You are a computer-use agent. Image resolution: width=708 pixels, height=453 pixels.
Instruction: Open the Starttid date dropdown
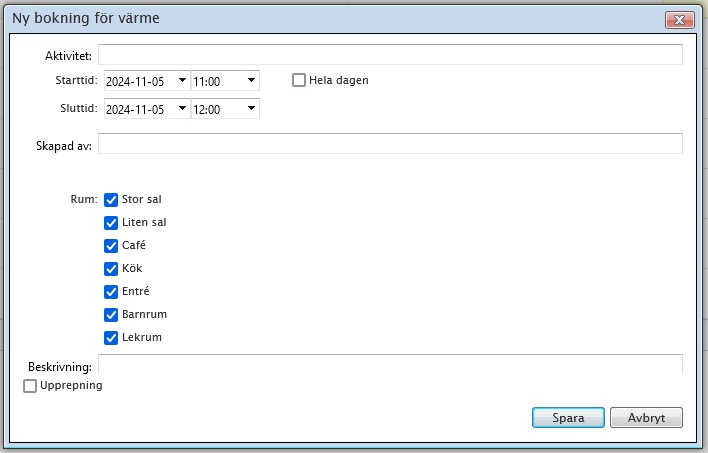(181, 81)
